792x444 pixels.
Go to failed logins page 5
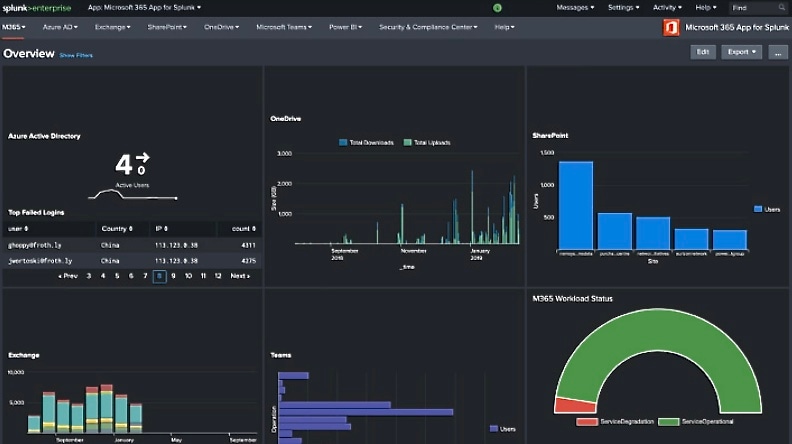tap(117, 276)
